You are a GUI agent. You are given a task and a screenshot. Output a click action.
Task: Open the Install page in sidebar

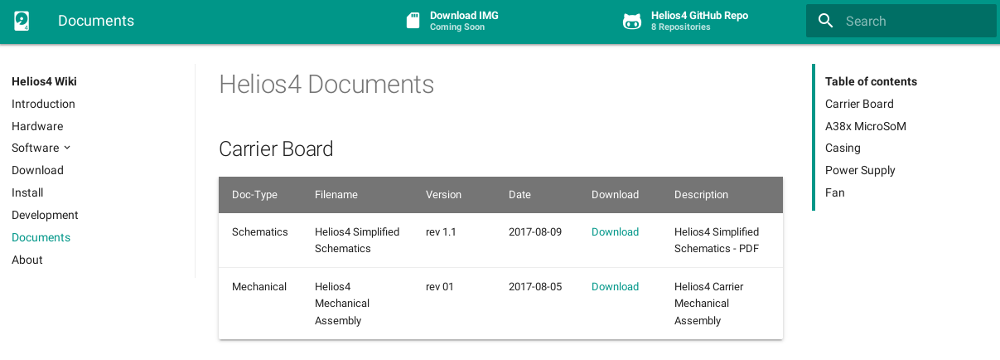point(27,193)
